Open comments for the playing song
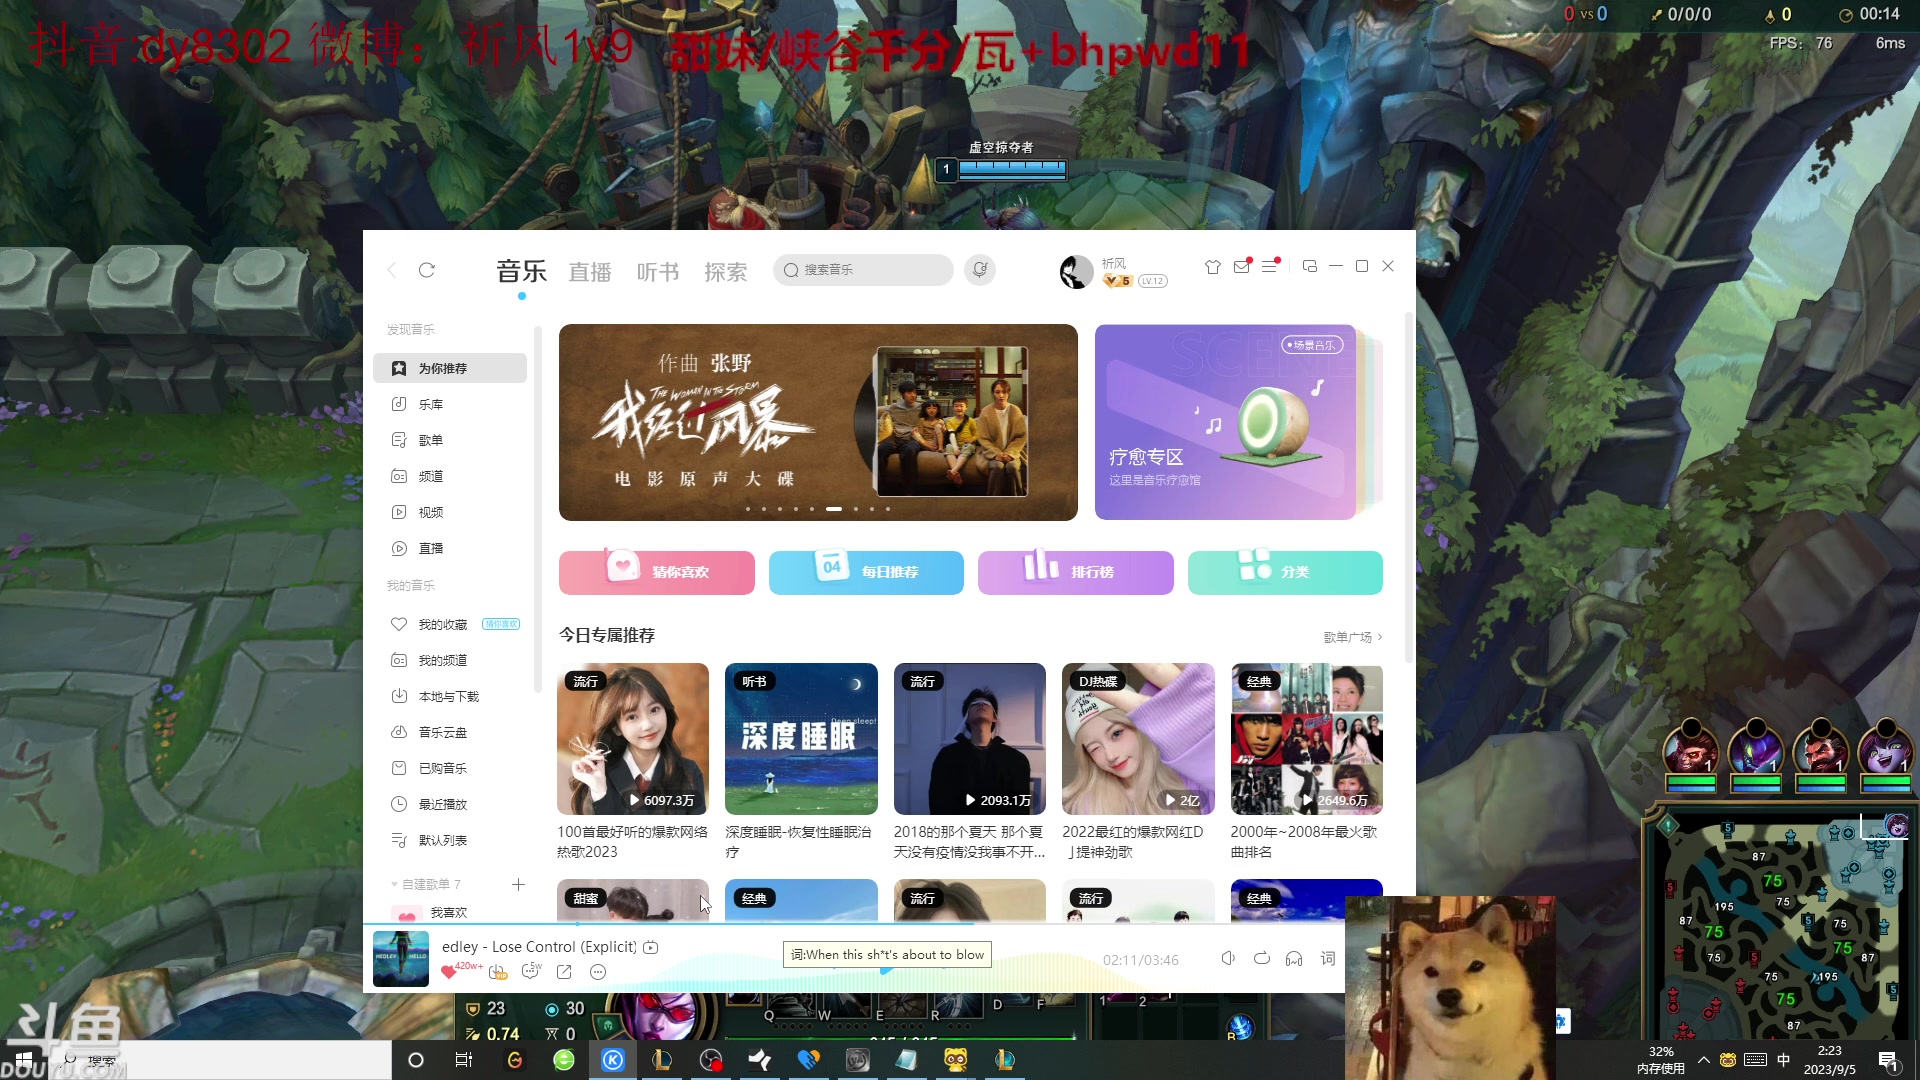 pos(531,972)
